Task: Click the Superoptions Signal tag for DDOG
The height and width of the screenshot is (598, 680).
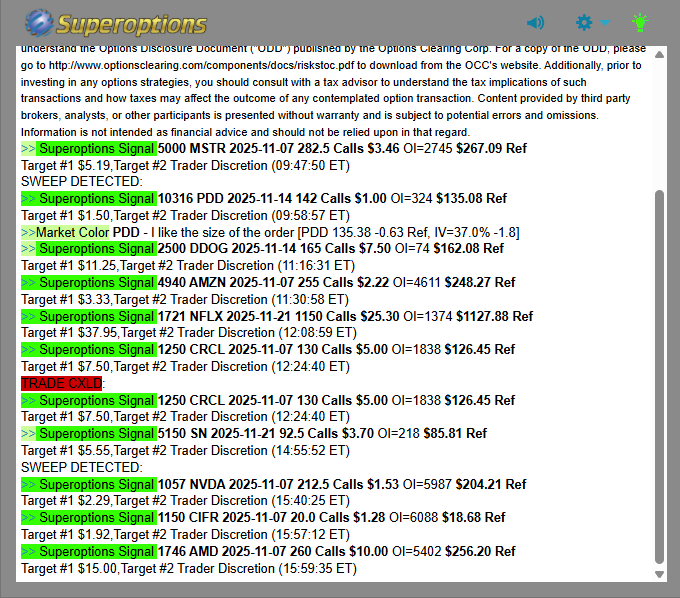Action: coord(96,249)
